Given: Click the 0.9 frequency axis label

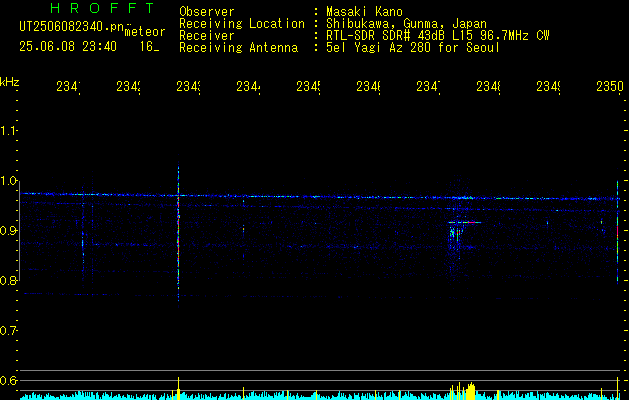Looking at the screenshot, I should (x=8, y=231).
